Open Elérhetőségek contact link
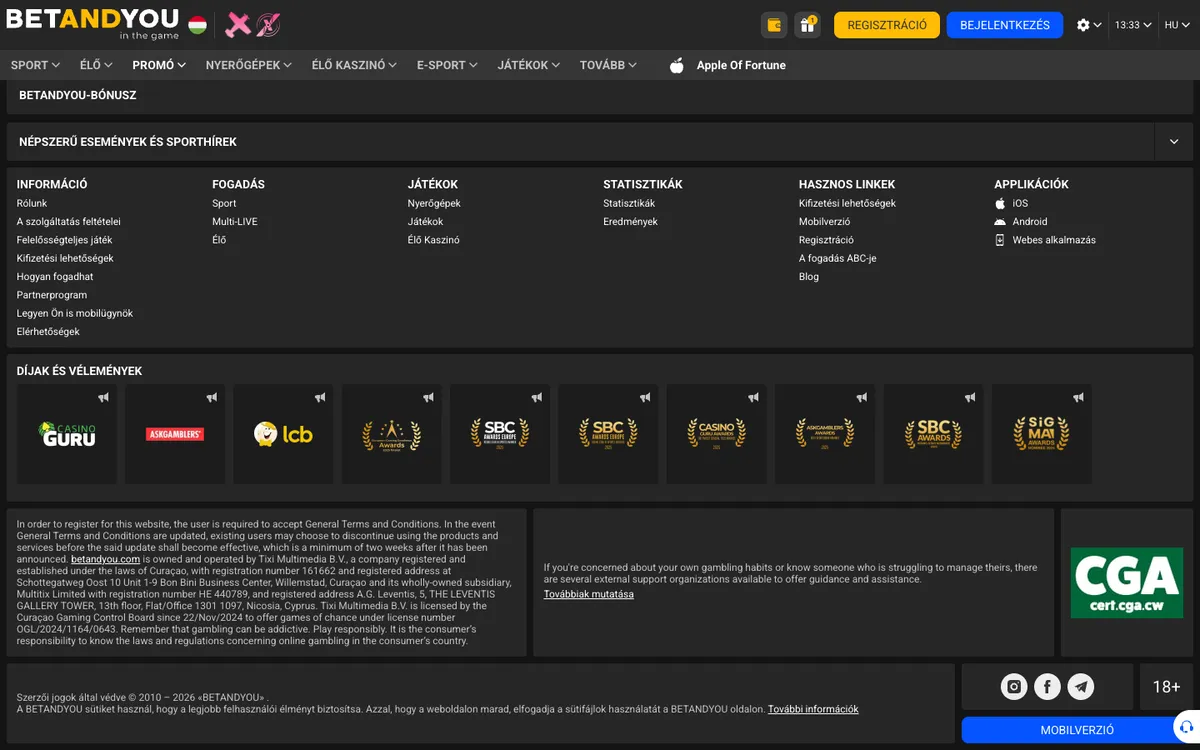Image resolution: width=1200 pixels, height=750 pixels. pos(48,332)
